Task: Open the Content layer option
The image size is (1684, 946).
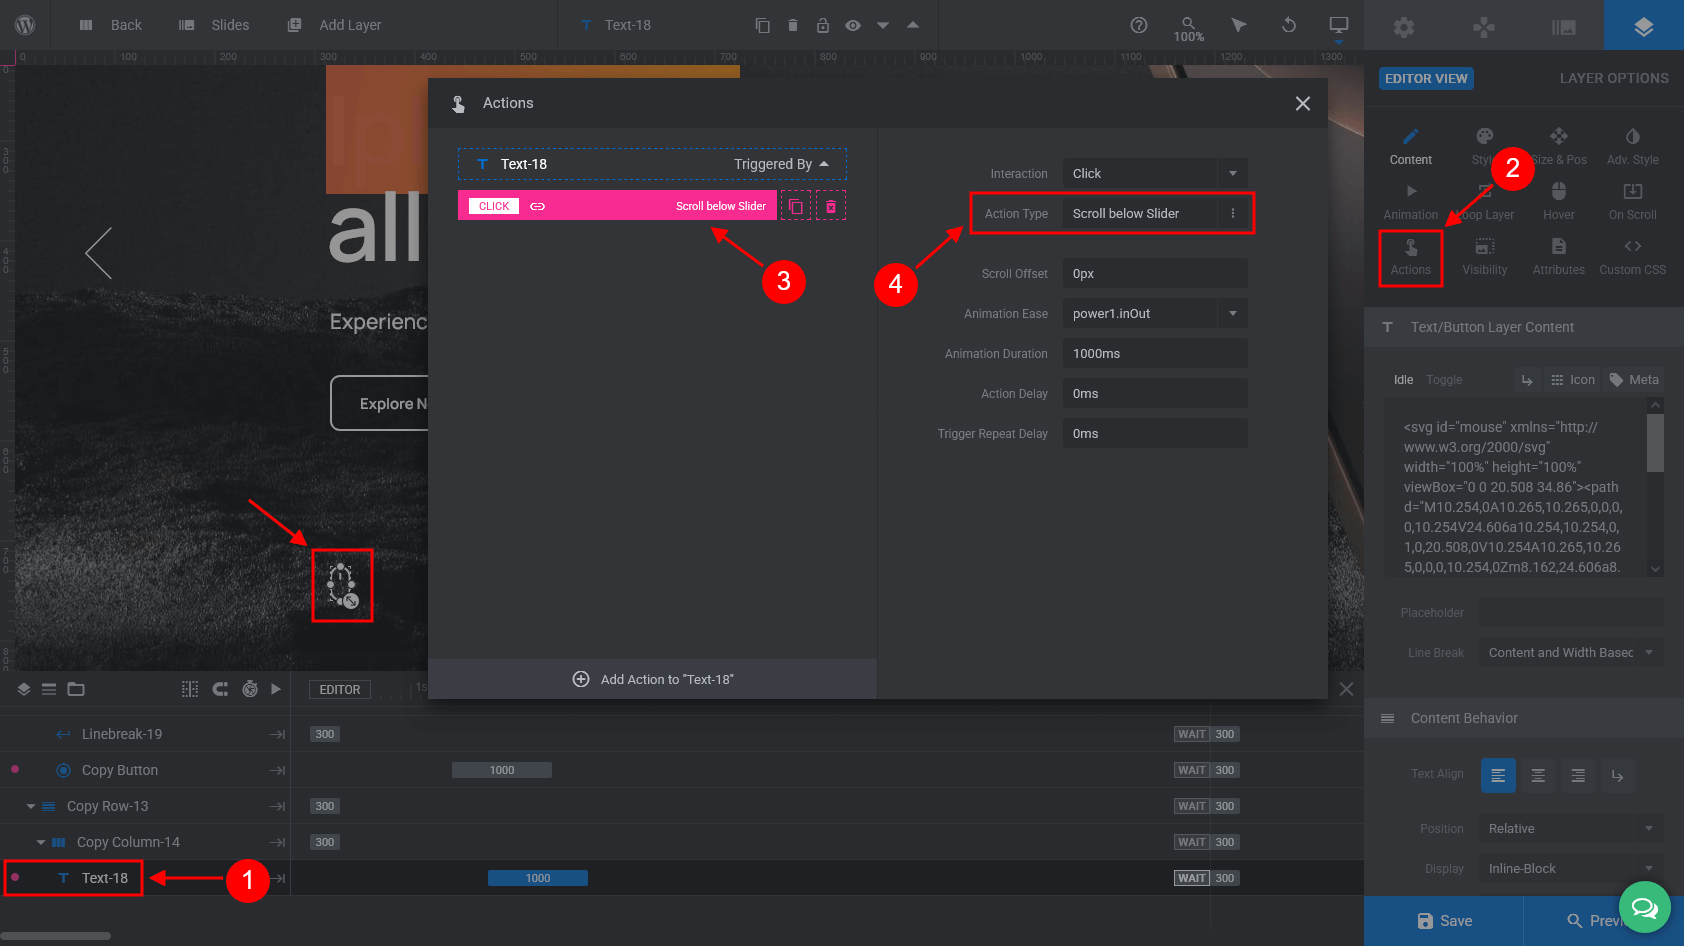Action: coord(1411,146)
